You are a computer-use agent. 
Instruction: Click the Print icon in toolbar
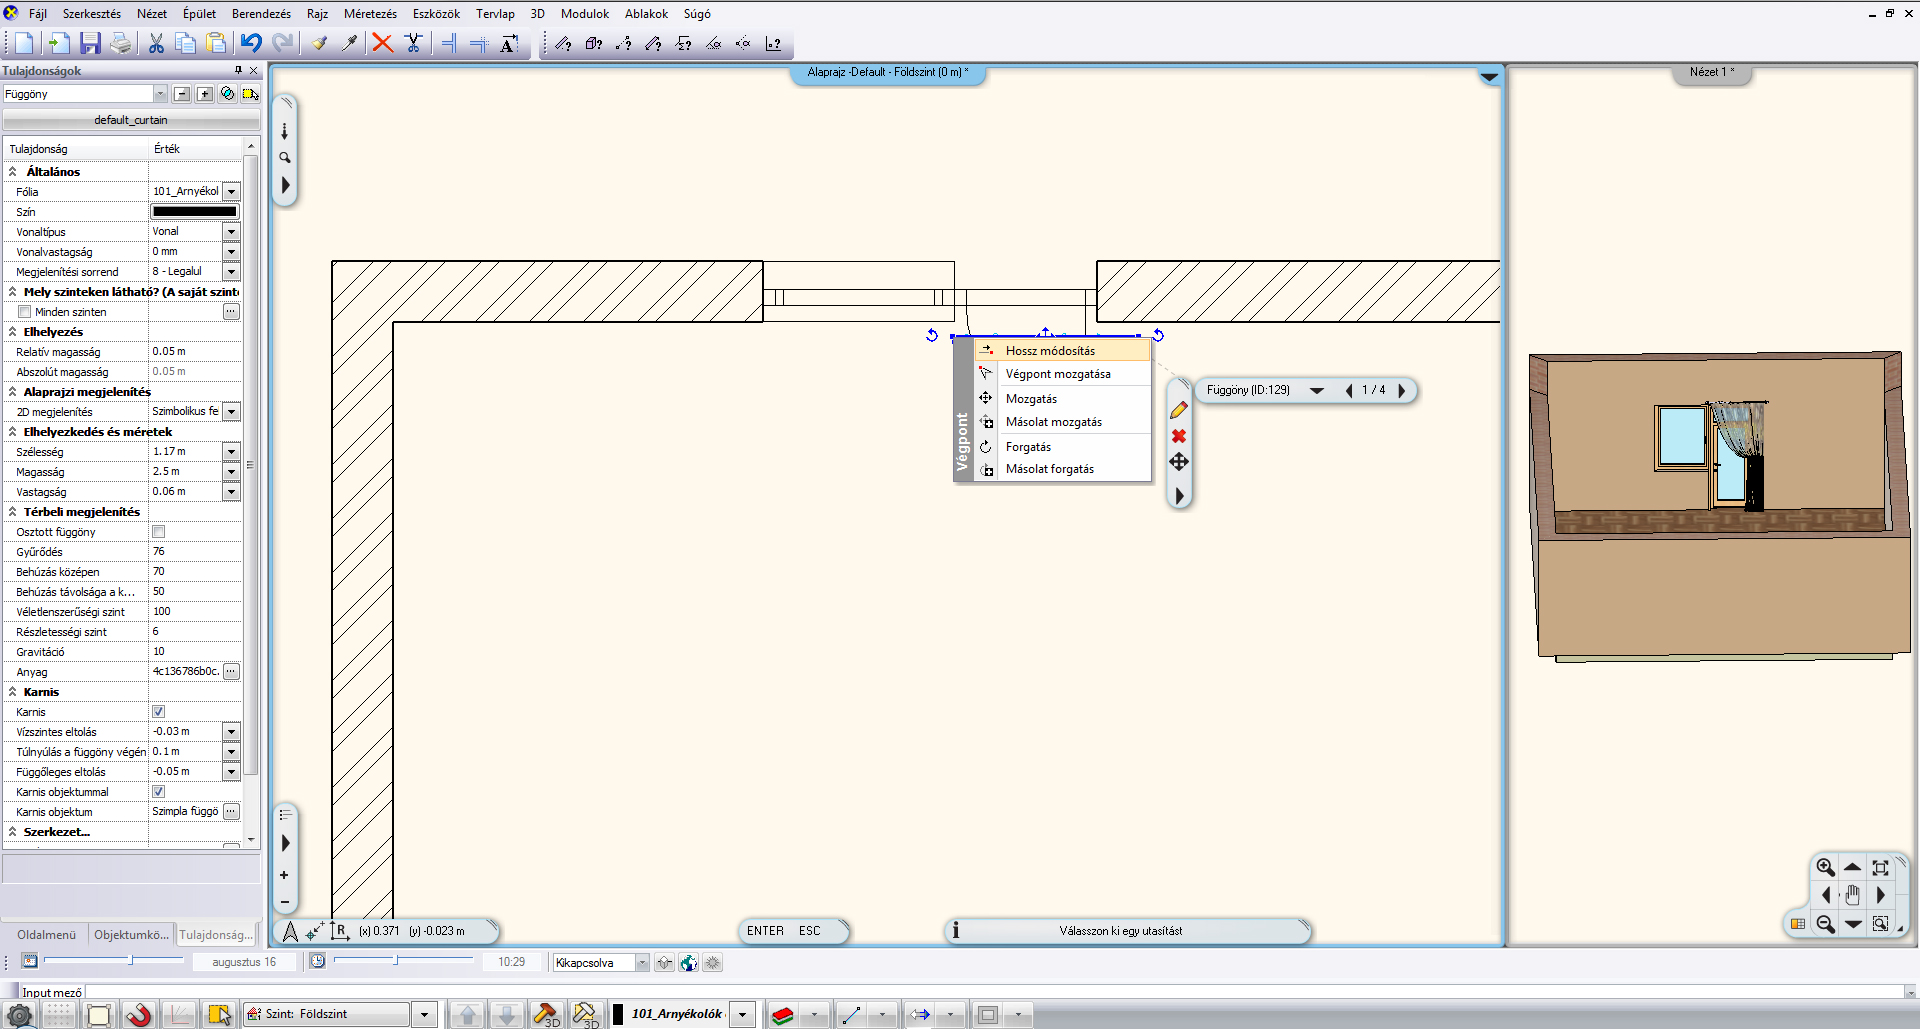(121, 43)
